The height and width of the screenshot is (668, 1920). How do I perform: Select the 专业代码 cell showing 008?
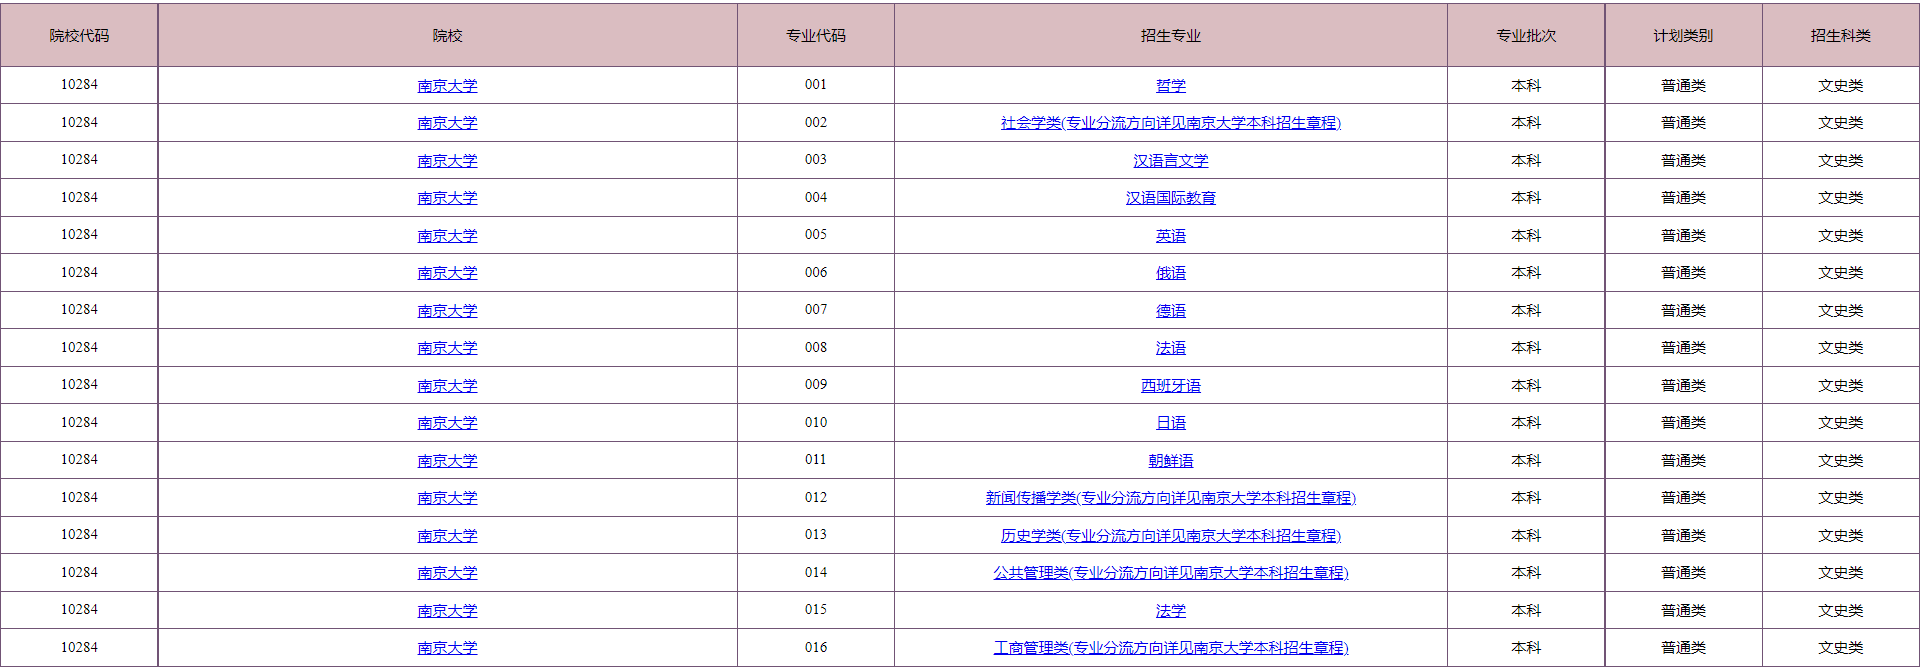pyautogui.click(x=816, y=348)
